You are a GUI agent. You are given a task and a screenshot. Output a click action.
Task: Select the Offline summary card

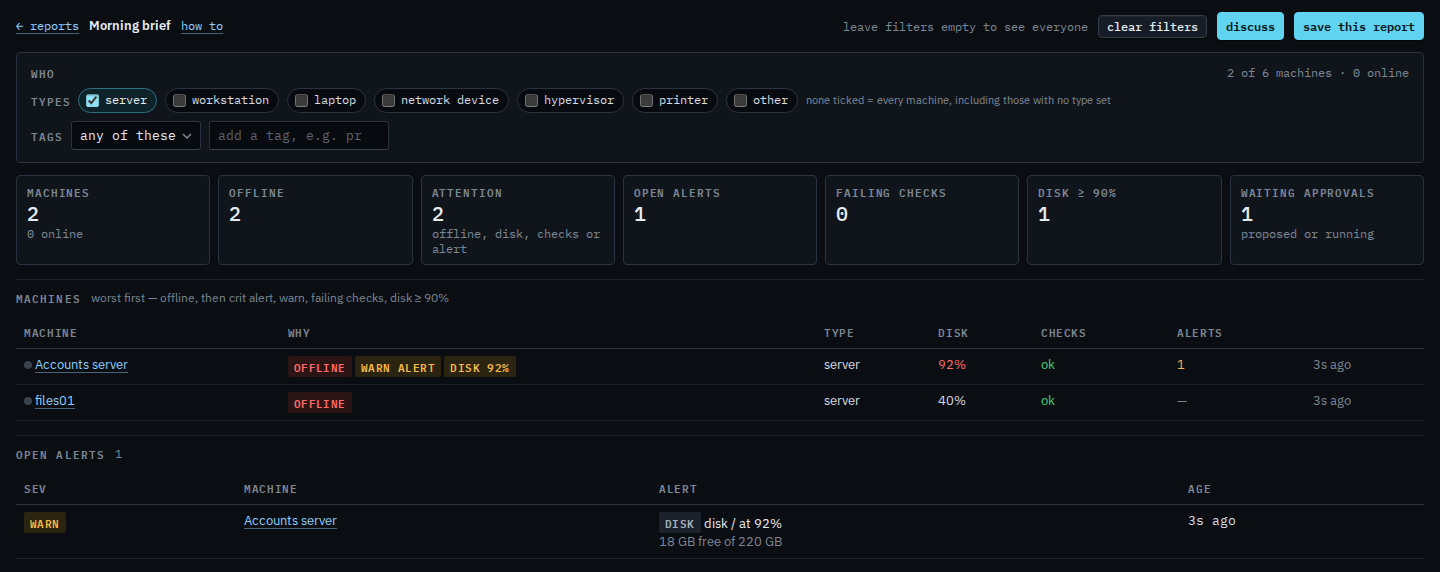[x=315, y=220]
